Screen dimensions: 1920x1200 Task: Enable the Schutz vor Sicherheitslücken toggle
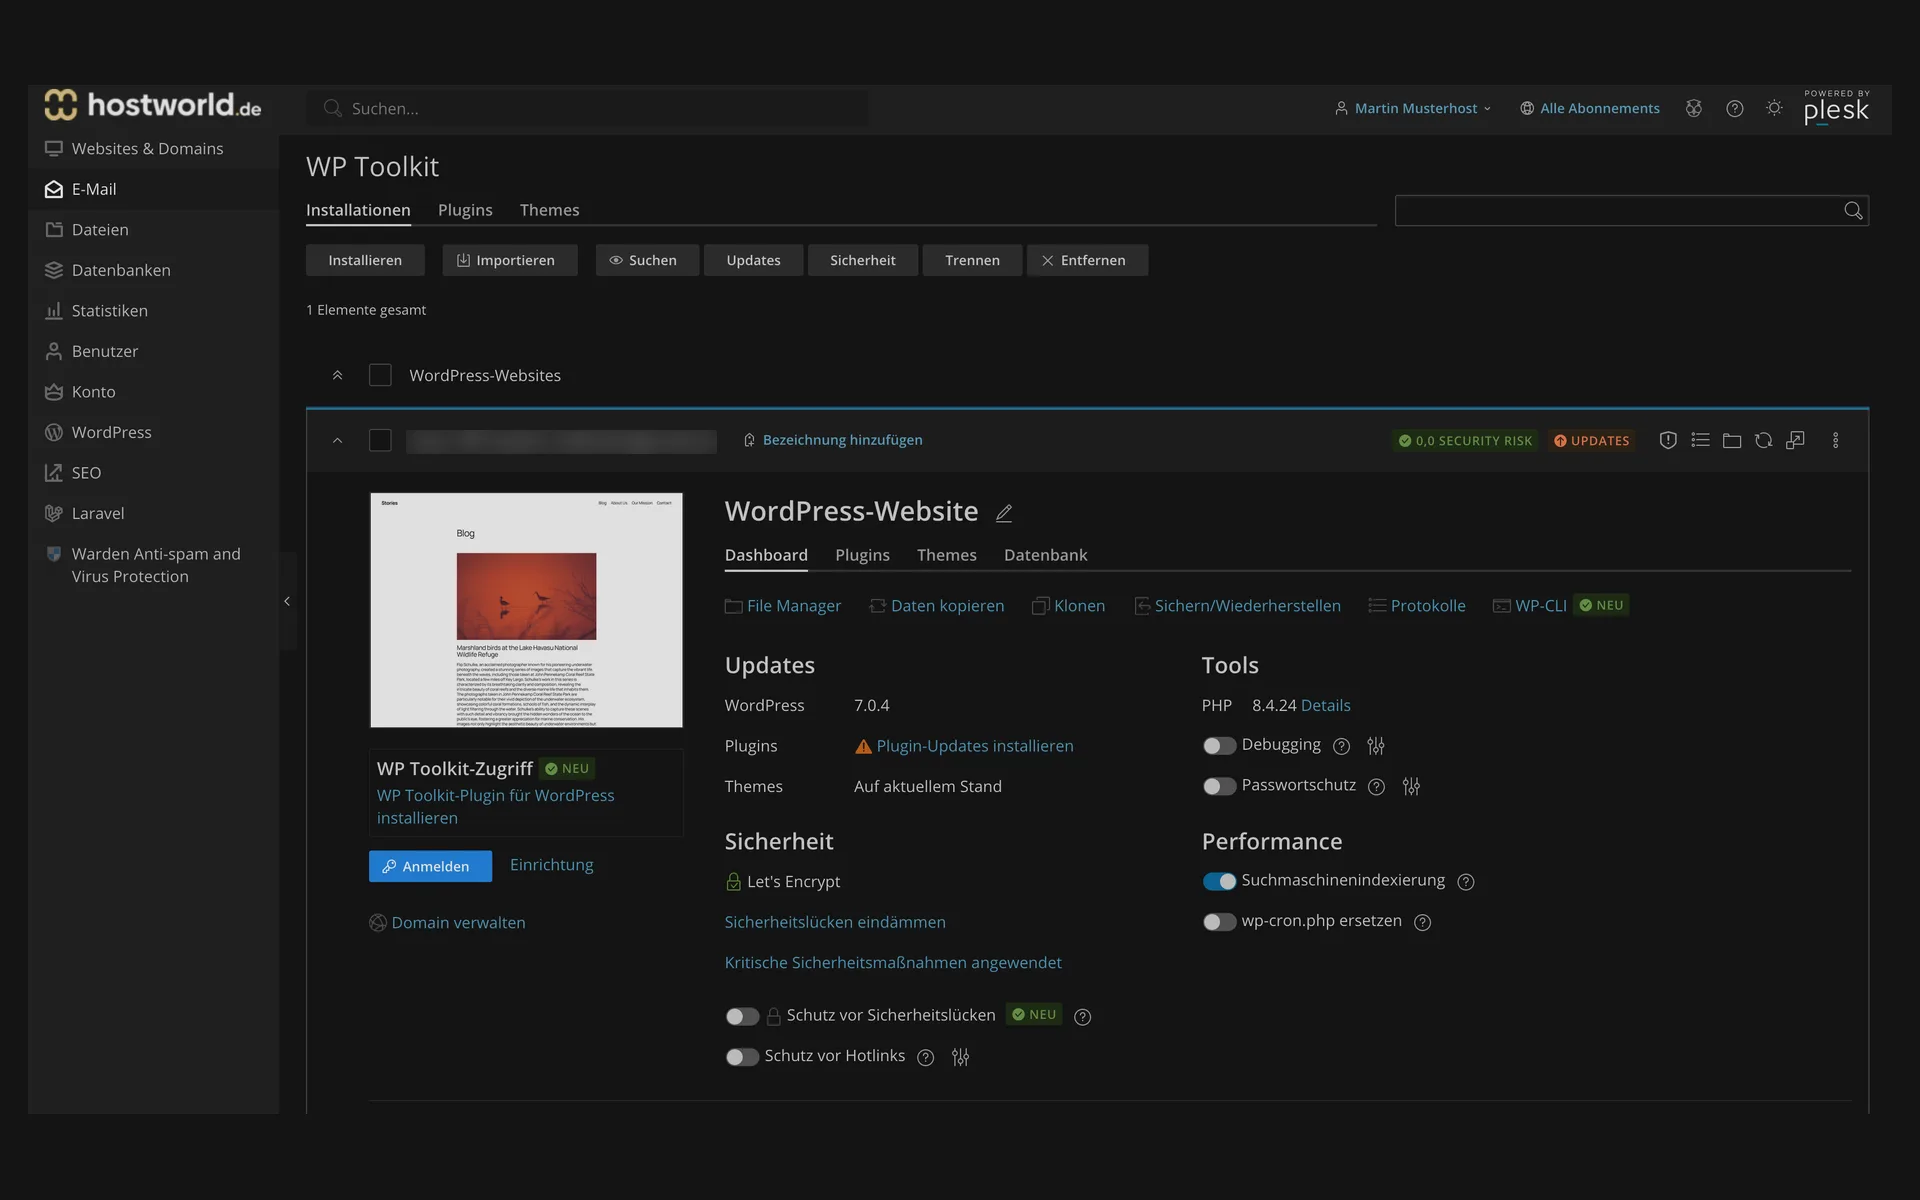(742, 1017)
